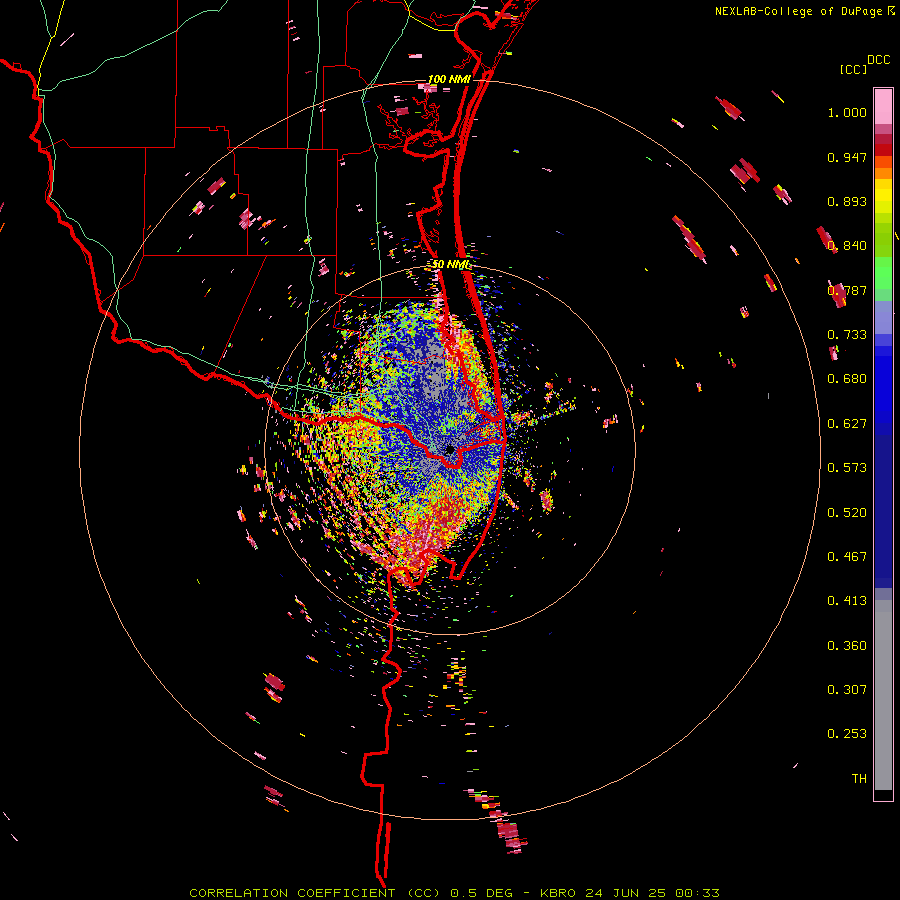Click the 0.360 color scale value
Screen dimensions: 900x900
click(847, 646)
